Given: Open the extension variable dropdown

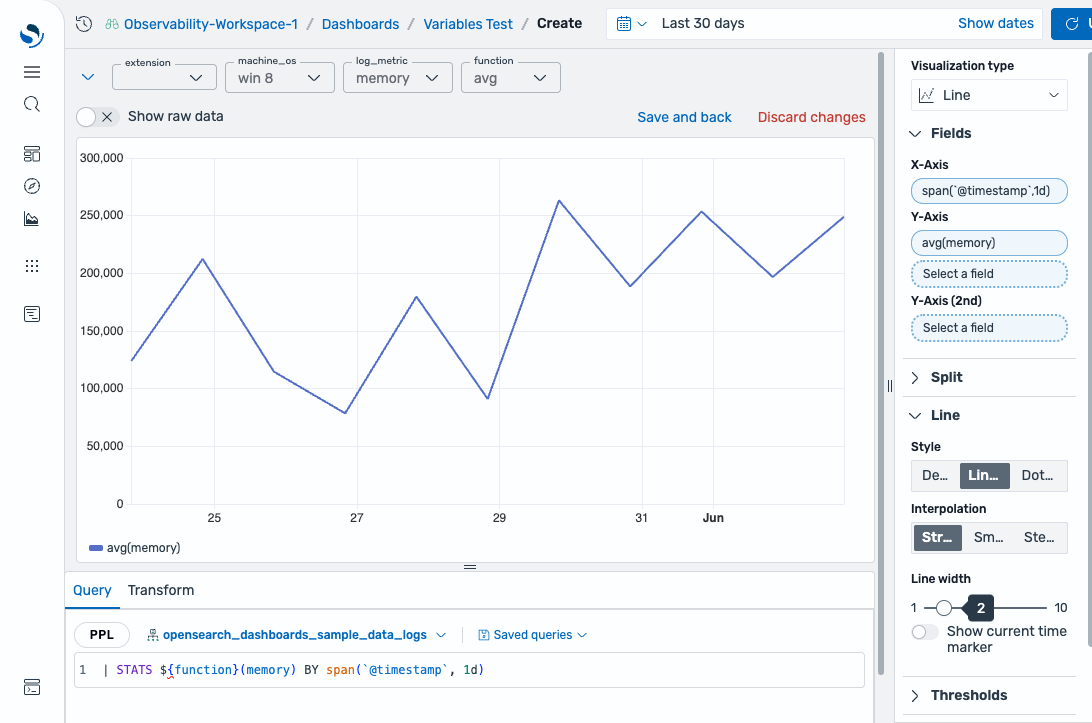Looking at the screenshot, I should tap(164, 77).
